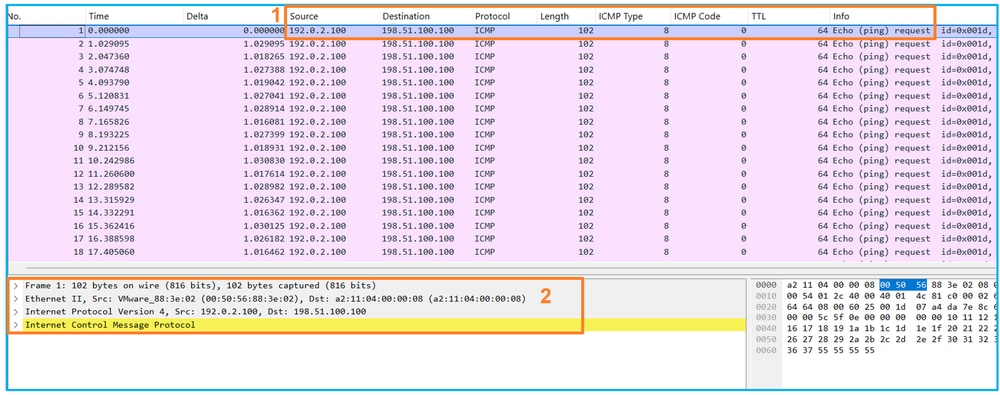Select packet 1 at time 0.000000
The image size is (1000, 395).
pyautogui.click(x=503, y=30)
